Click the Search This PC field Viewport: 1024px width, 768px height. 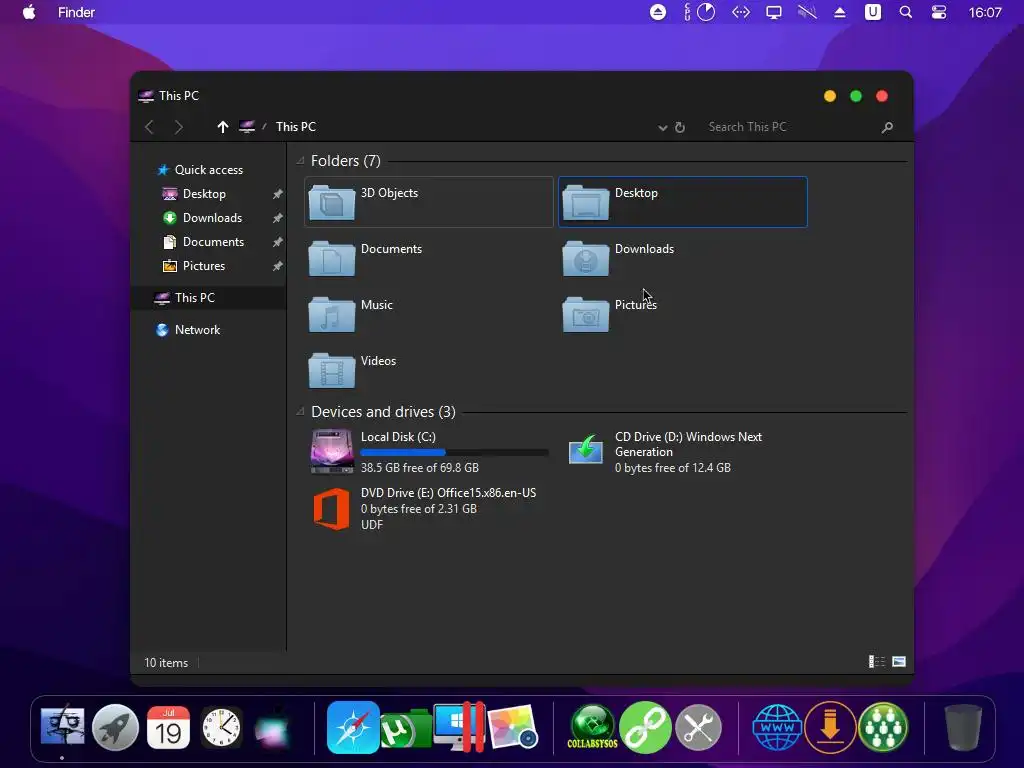coord(790,127)
